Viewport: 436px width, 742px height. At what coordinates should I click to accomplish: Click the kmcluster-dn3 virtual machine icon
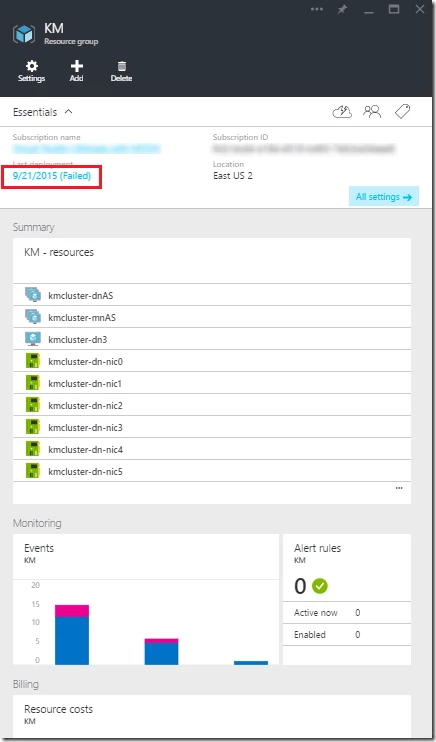(x=33, y=339)
